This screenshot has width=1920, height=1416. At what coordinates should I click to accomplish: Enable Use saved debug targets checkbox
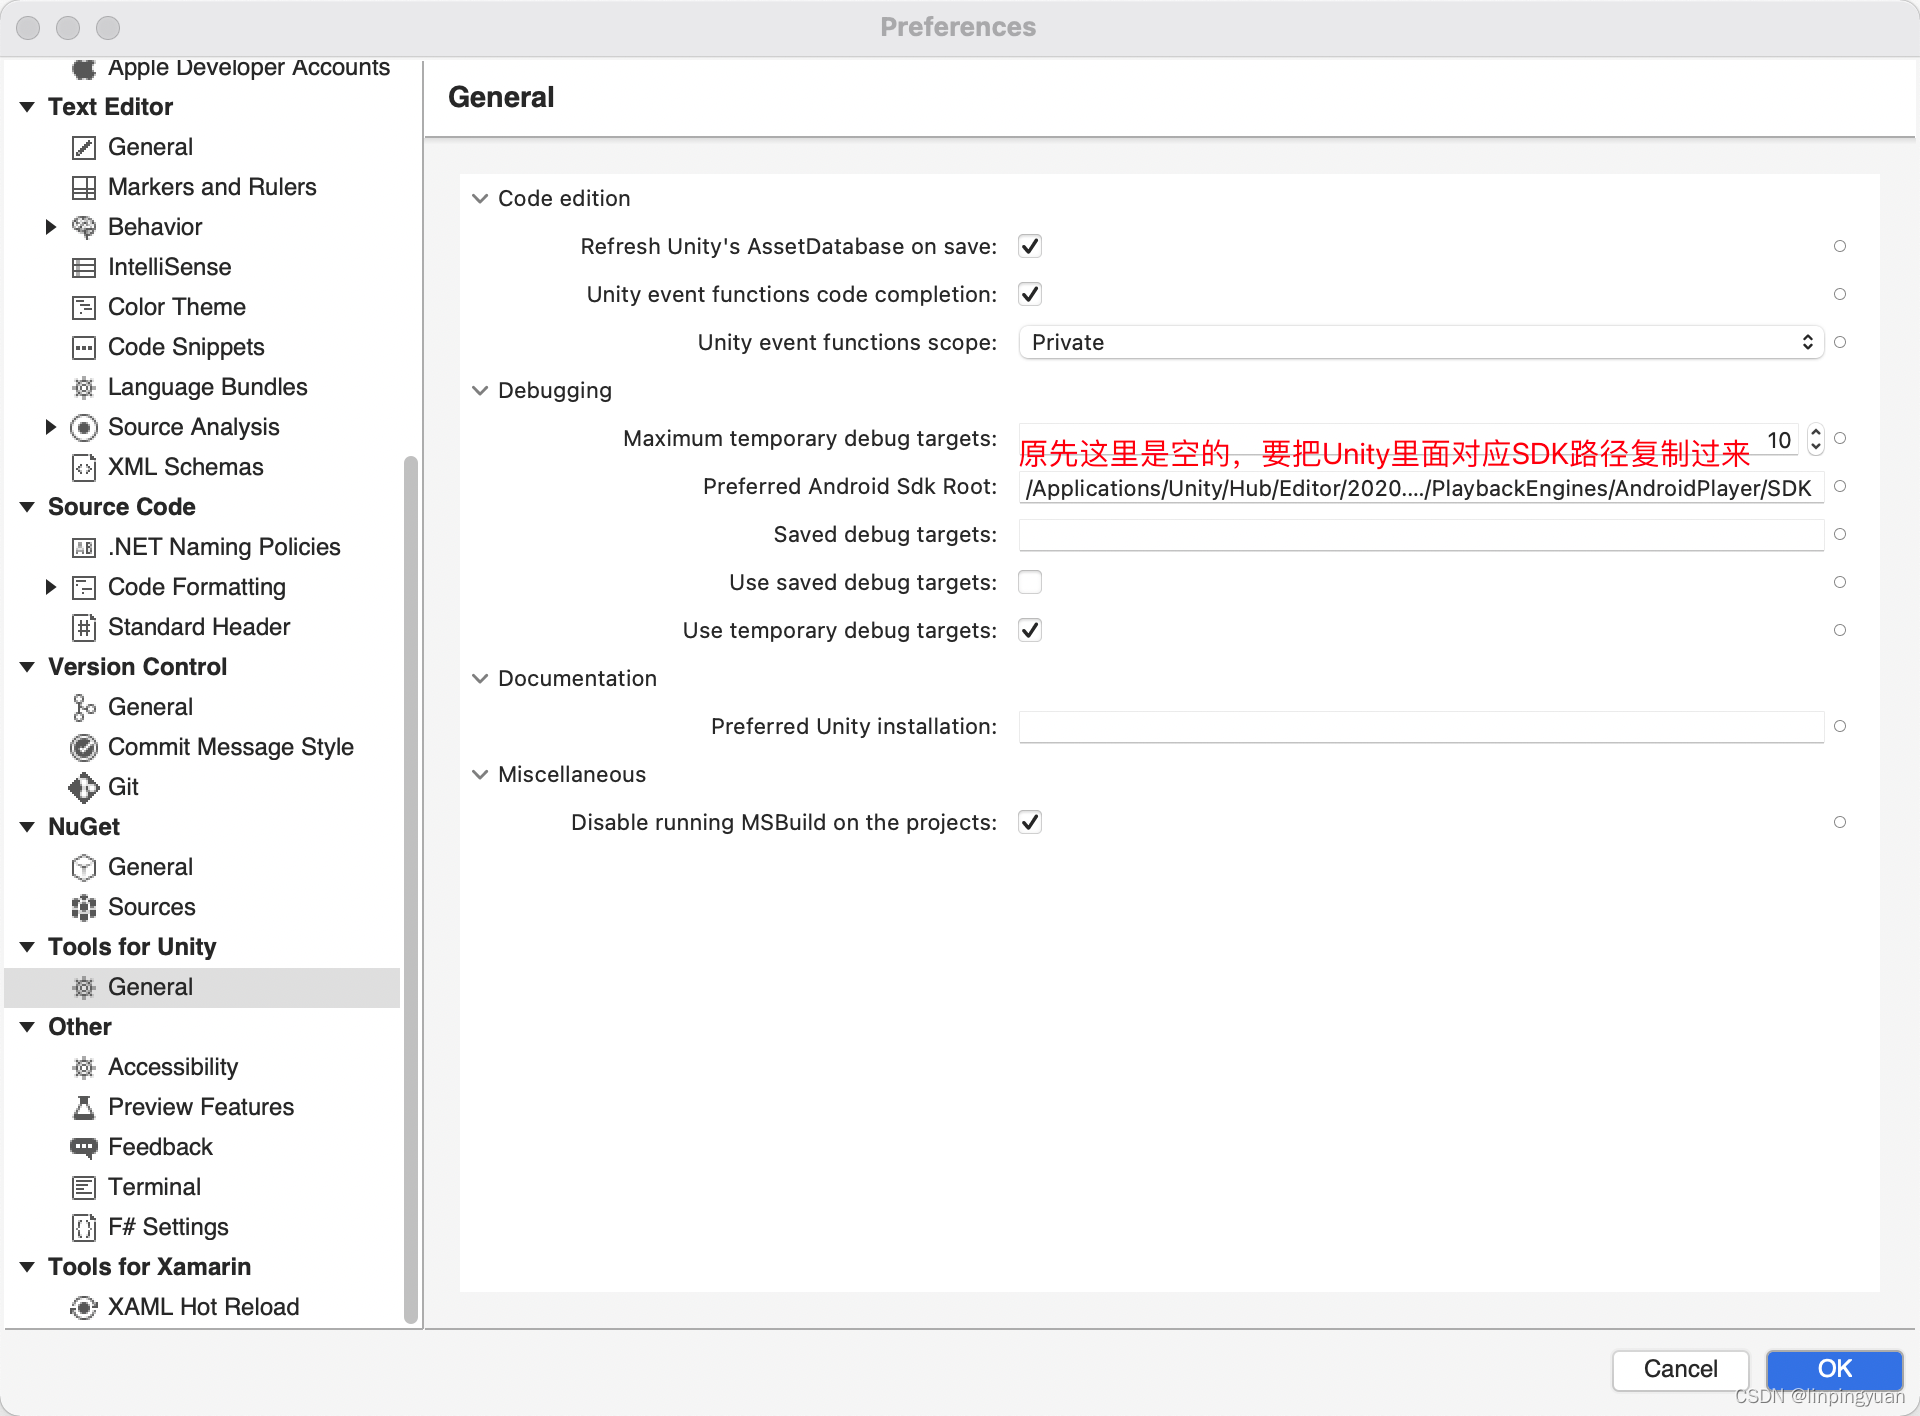click(1030, 582)
